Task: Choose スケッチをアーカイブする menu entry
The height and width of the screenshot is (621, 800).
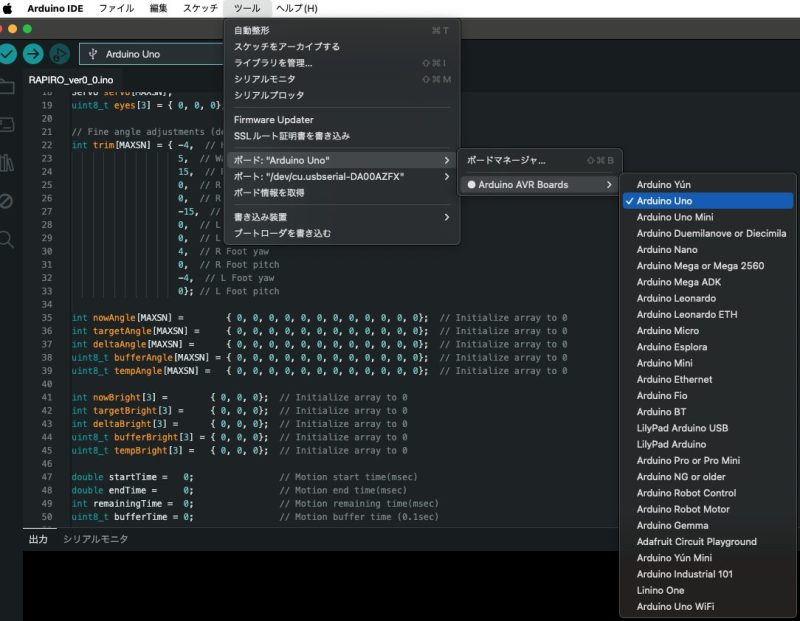Action: coord(343,46)
